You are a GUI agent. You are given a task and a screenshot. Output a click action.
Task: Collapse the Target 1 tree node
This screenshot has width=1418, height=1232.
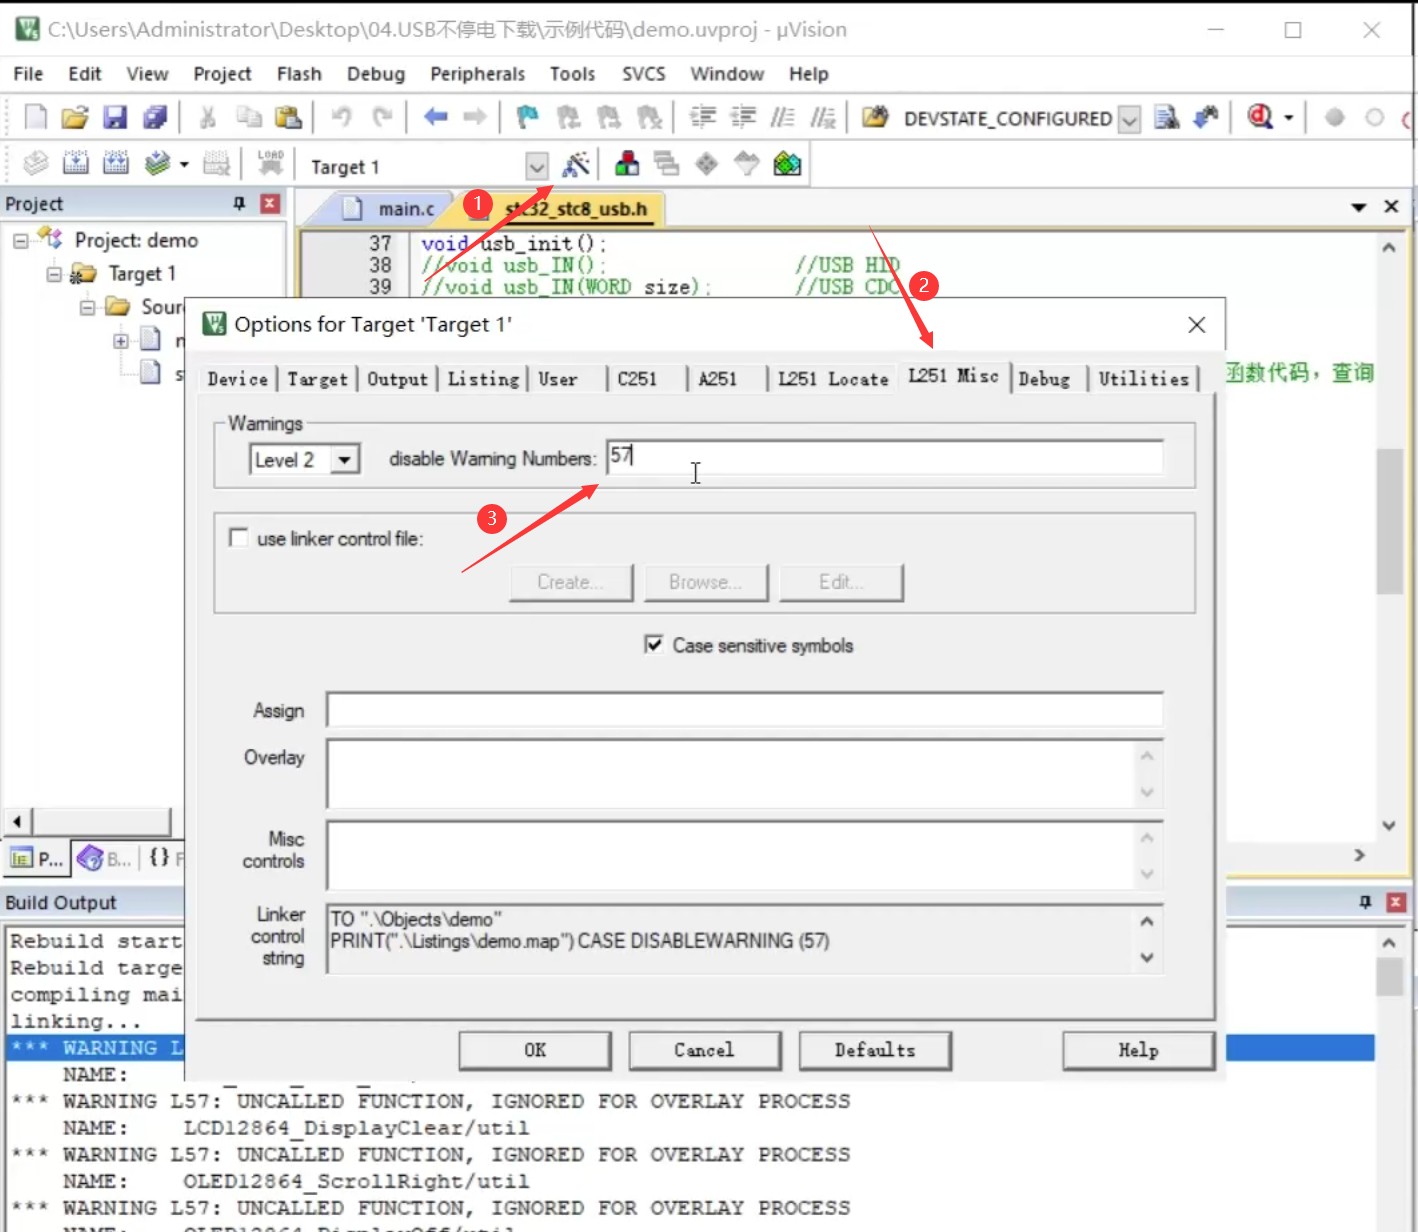(54, 274)
